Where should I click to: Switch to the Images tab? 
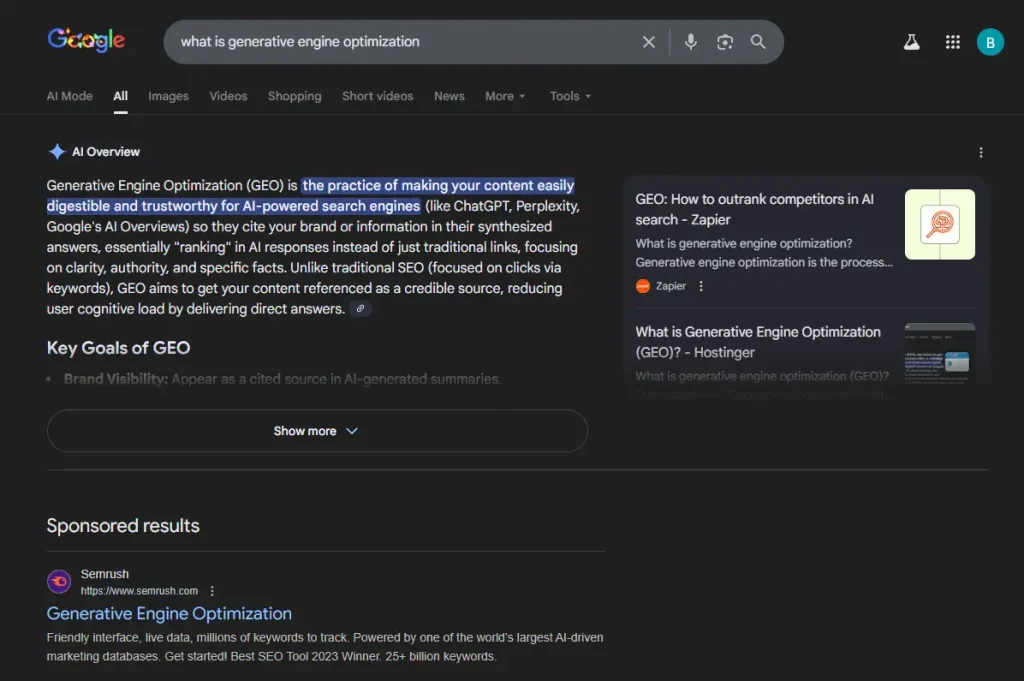pyautogui.click(x=168, y=96)
